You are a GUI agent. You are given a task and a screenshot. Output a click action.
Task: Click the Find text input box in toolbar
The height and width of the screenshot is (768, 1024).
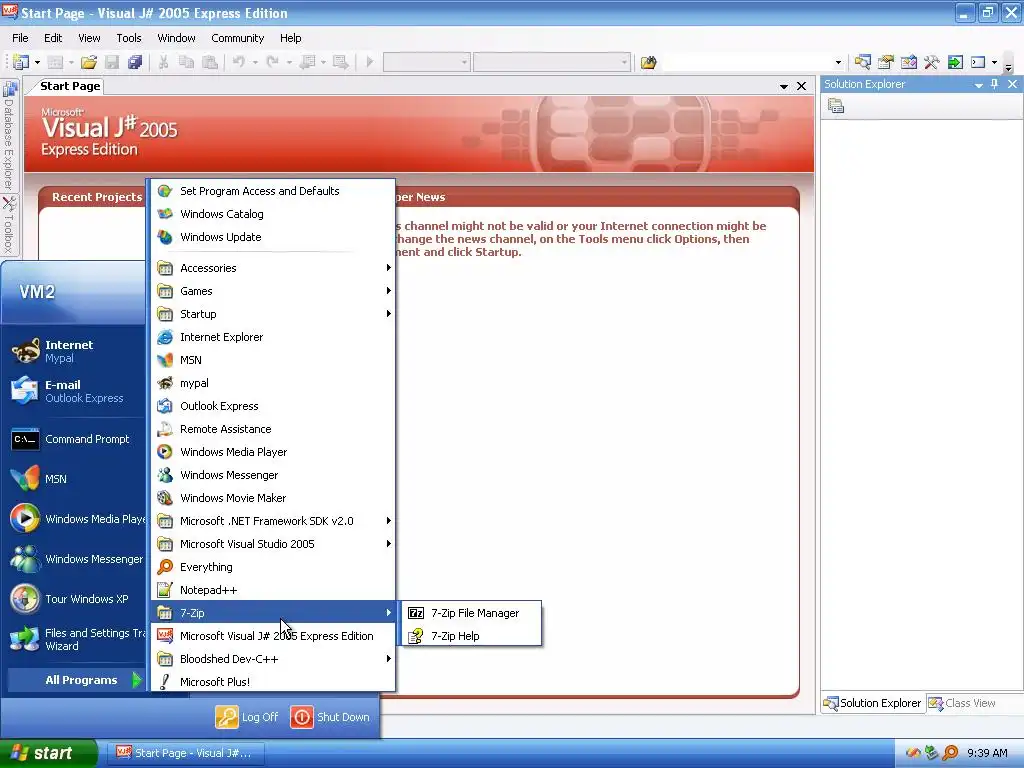click(748, 63)
